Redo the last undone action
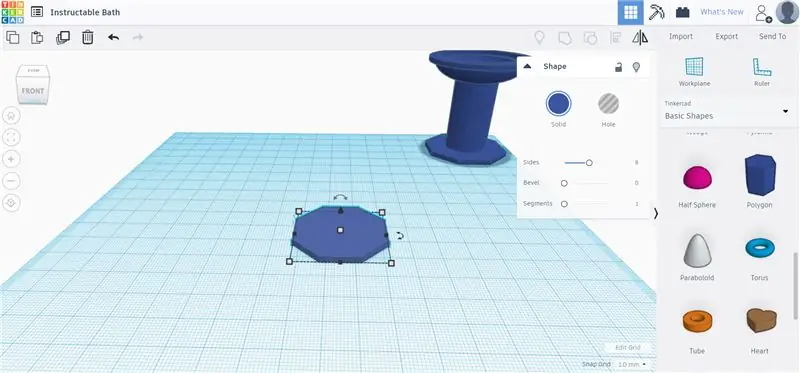This screenshot has width=800, height=373. [138, 37]
